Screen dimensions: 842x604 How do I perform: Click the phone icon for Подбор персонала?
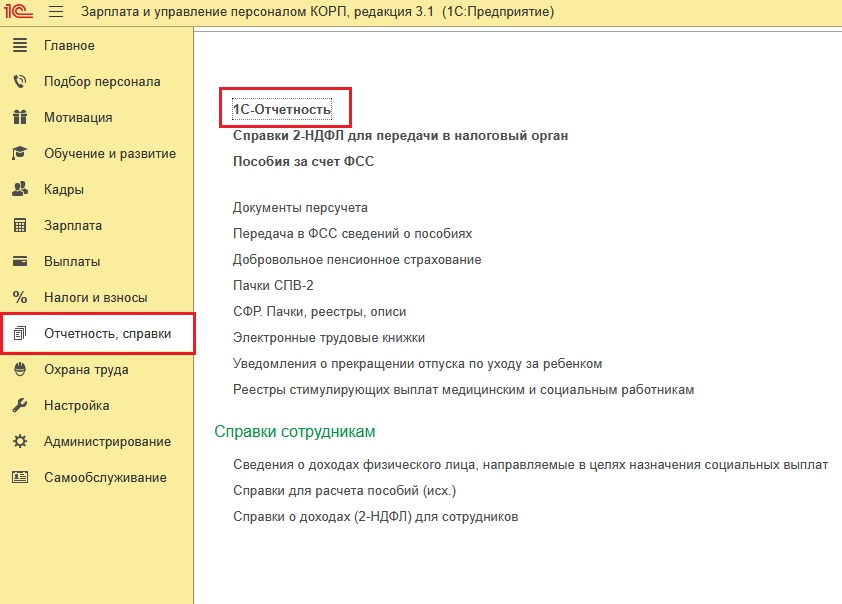(x=19, y=82)
